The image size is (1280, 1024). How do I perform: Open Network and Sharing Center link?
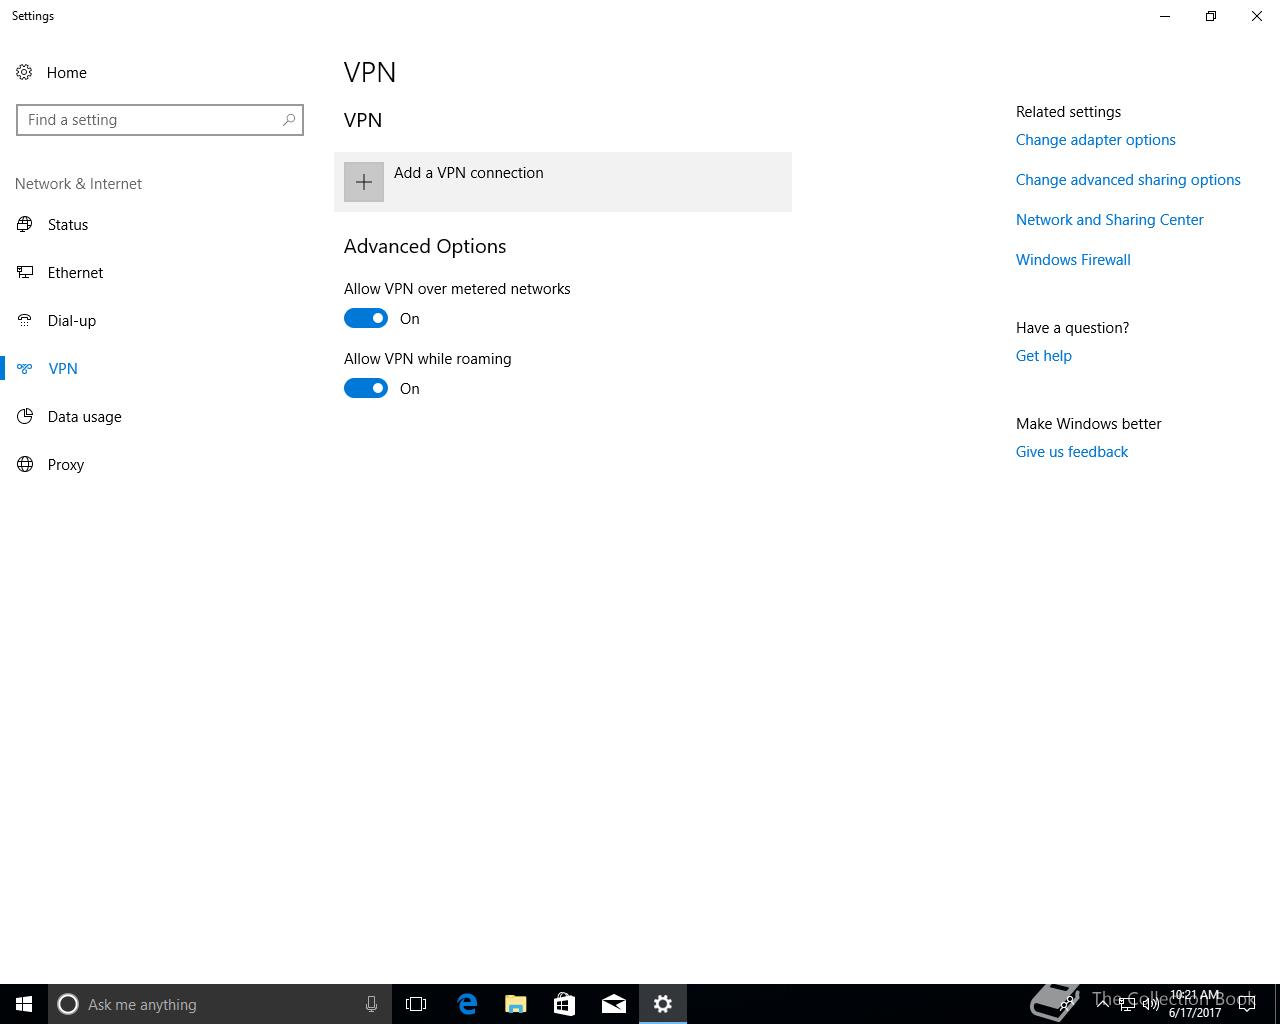click(1109, 220)
